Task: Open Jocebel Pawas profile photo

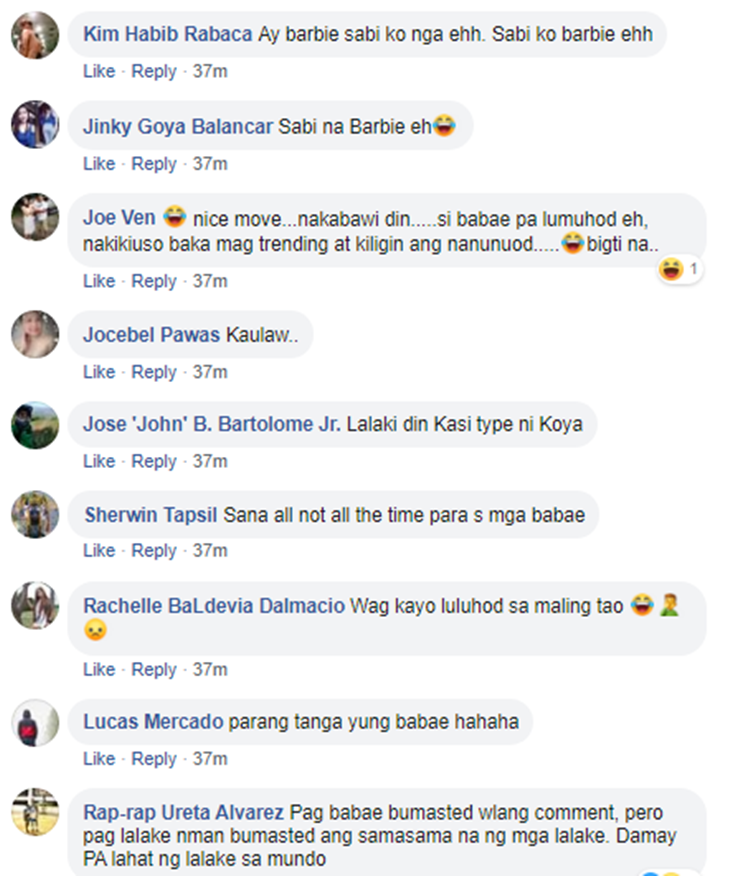Action: [x=35, y=334]
